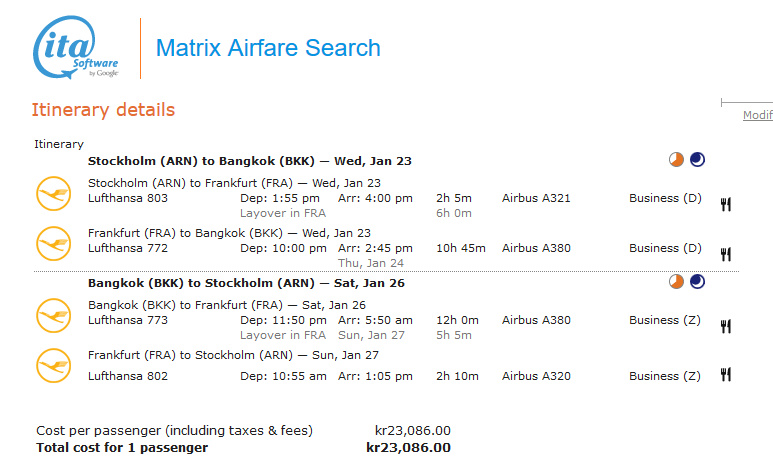Image resolution: width=773 pixels, height=466 pixels.
Task: Click Lufthansa logo for flight 803
Action: pos(53,192)
